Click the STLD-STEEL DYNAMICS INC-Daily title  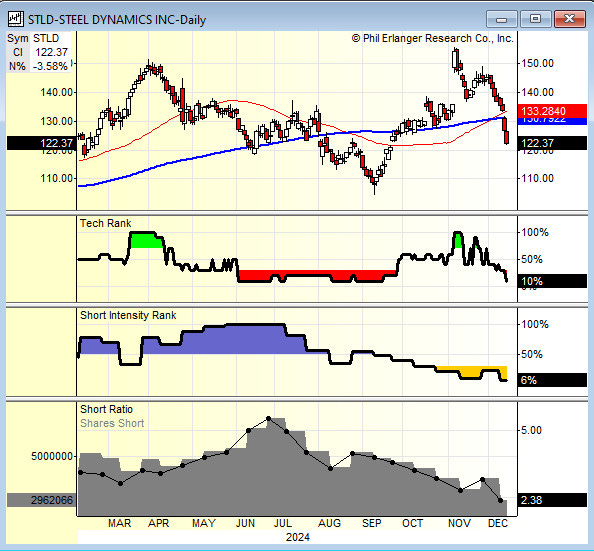117,20
